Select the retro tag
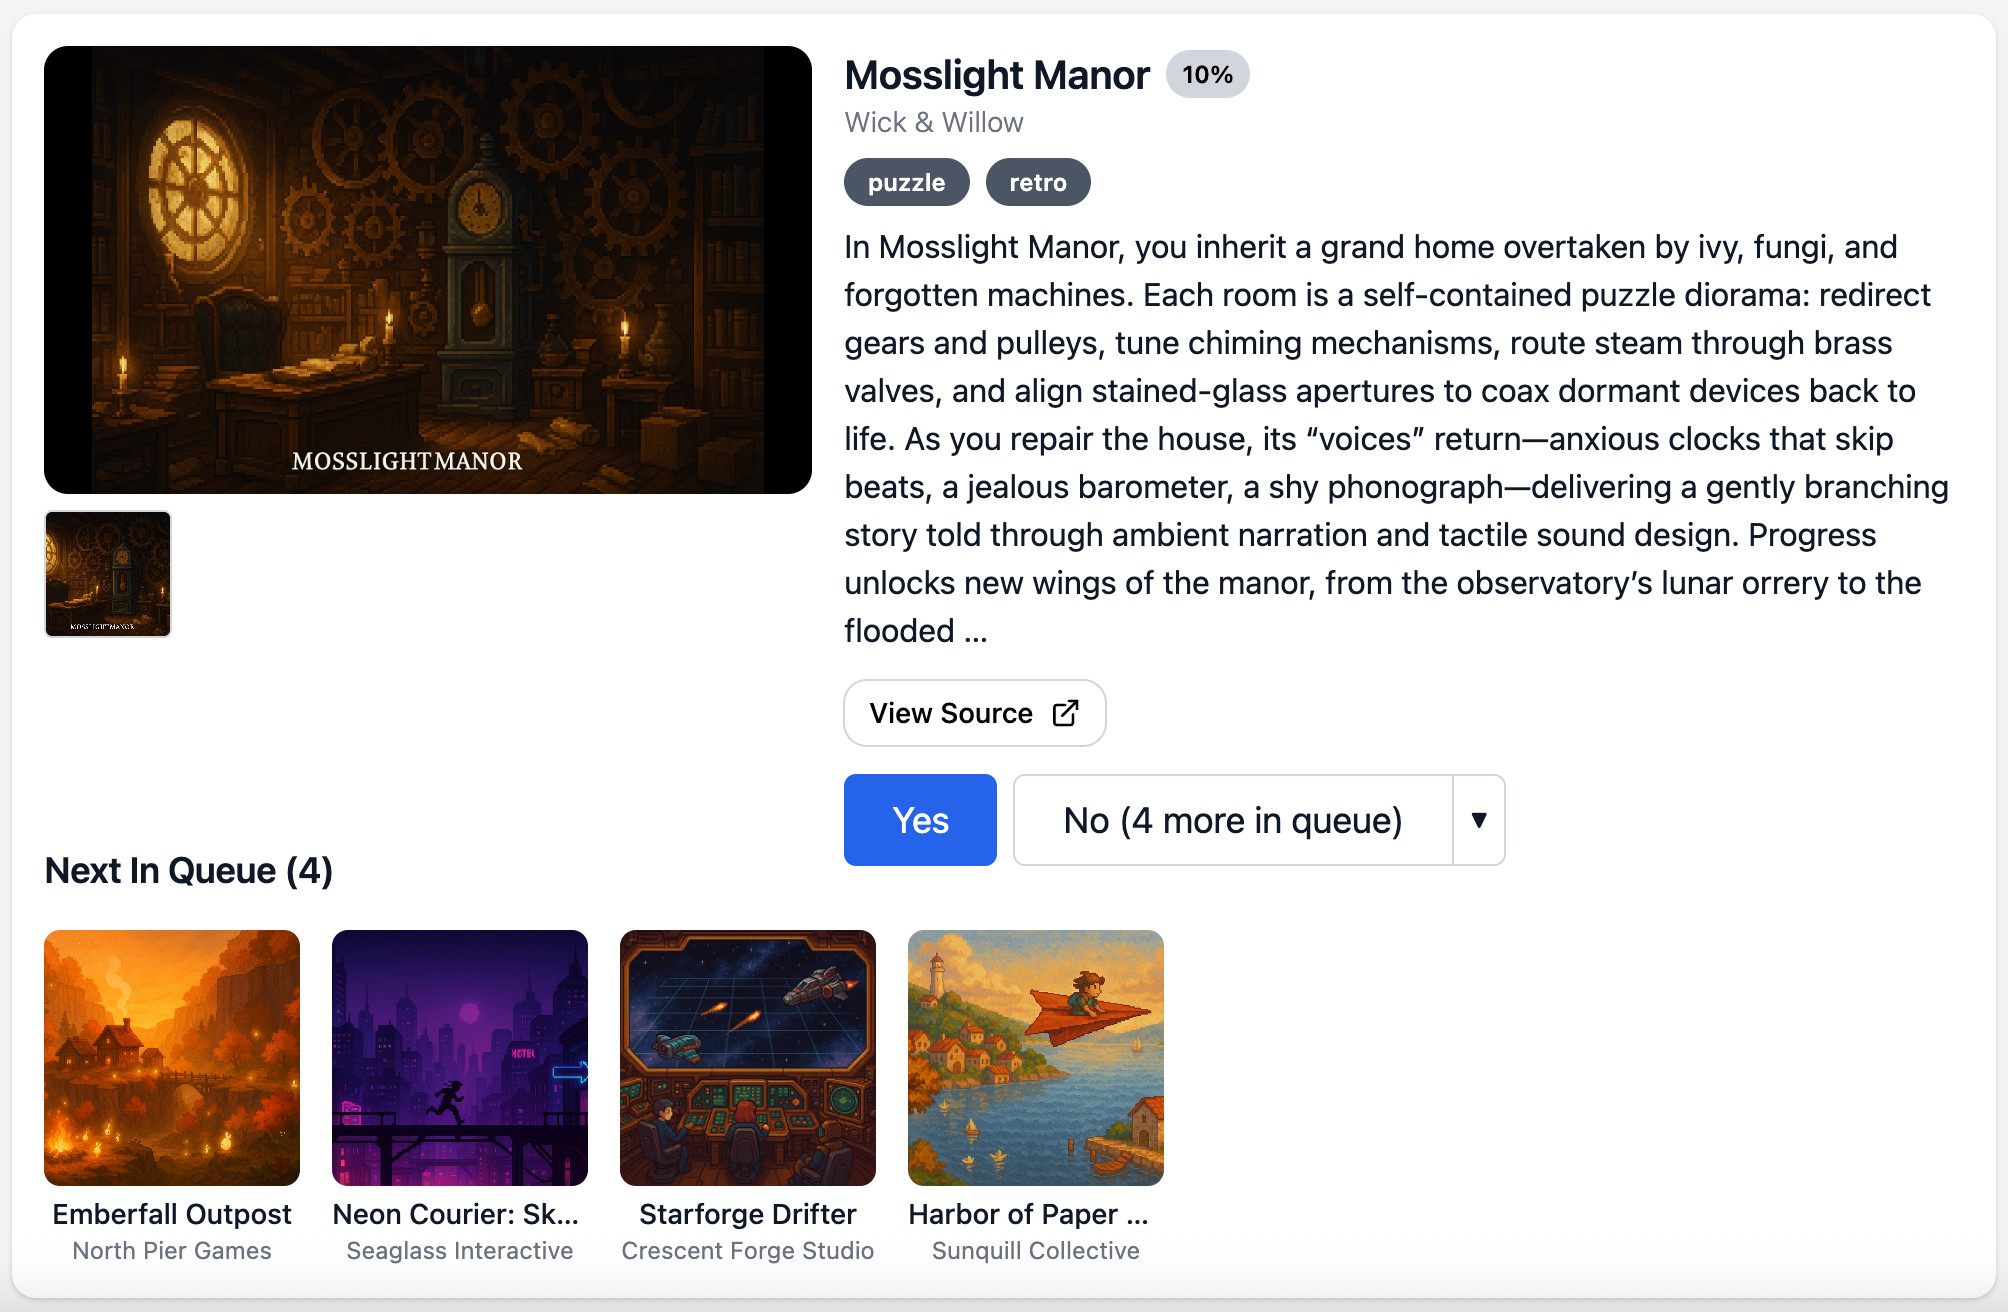This screenshot has width=2008, height=1312. tap(1038, 182)
